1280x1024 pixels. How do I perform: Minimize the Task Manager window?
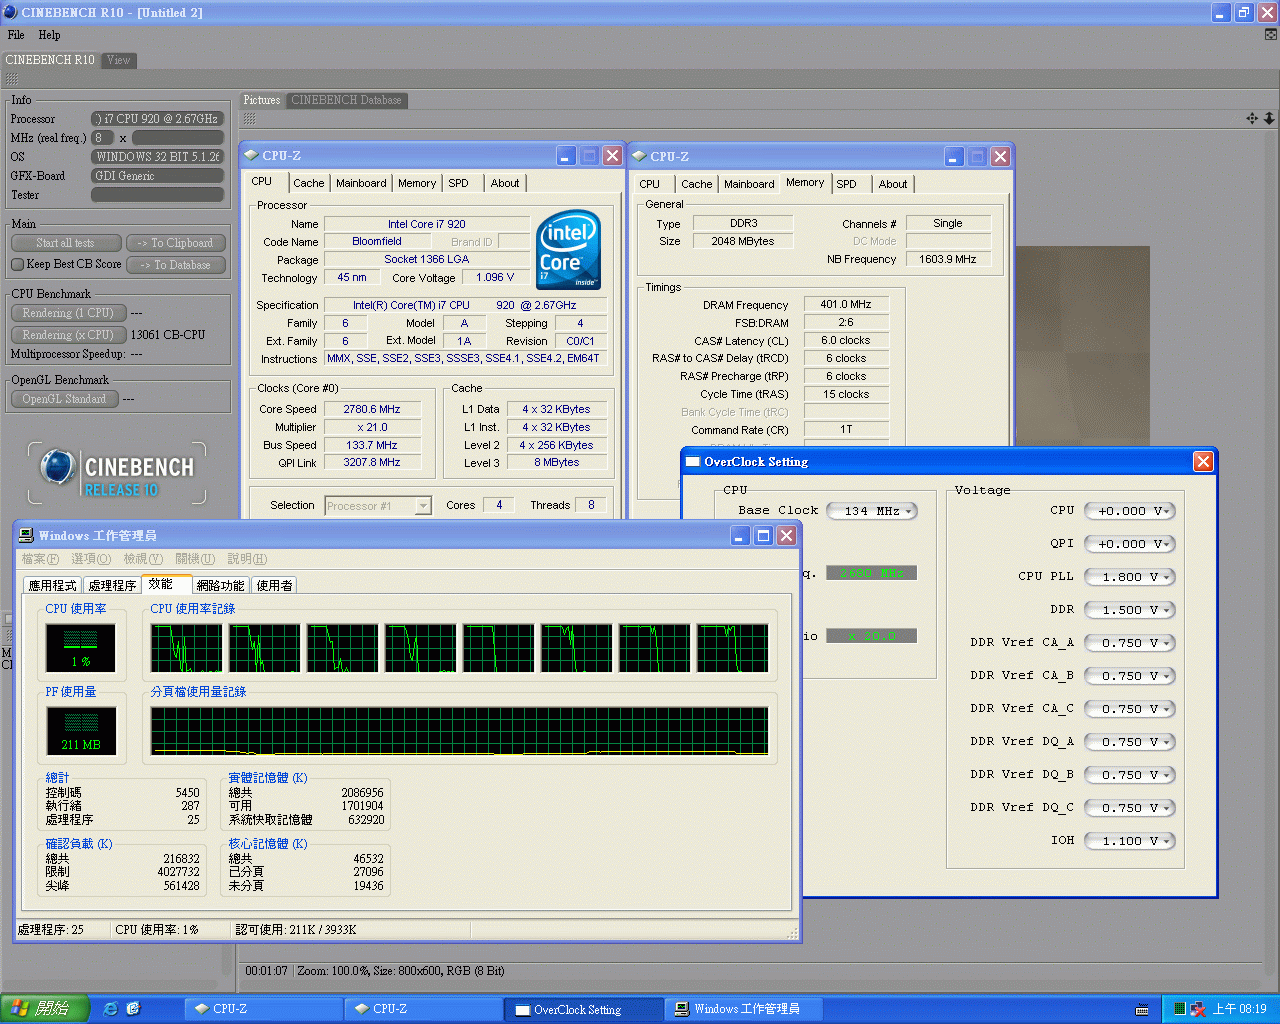(x=740, y=536)
